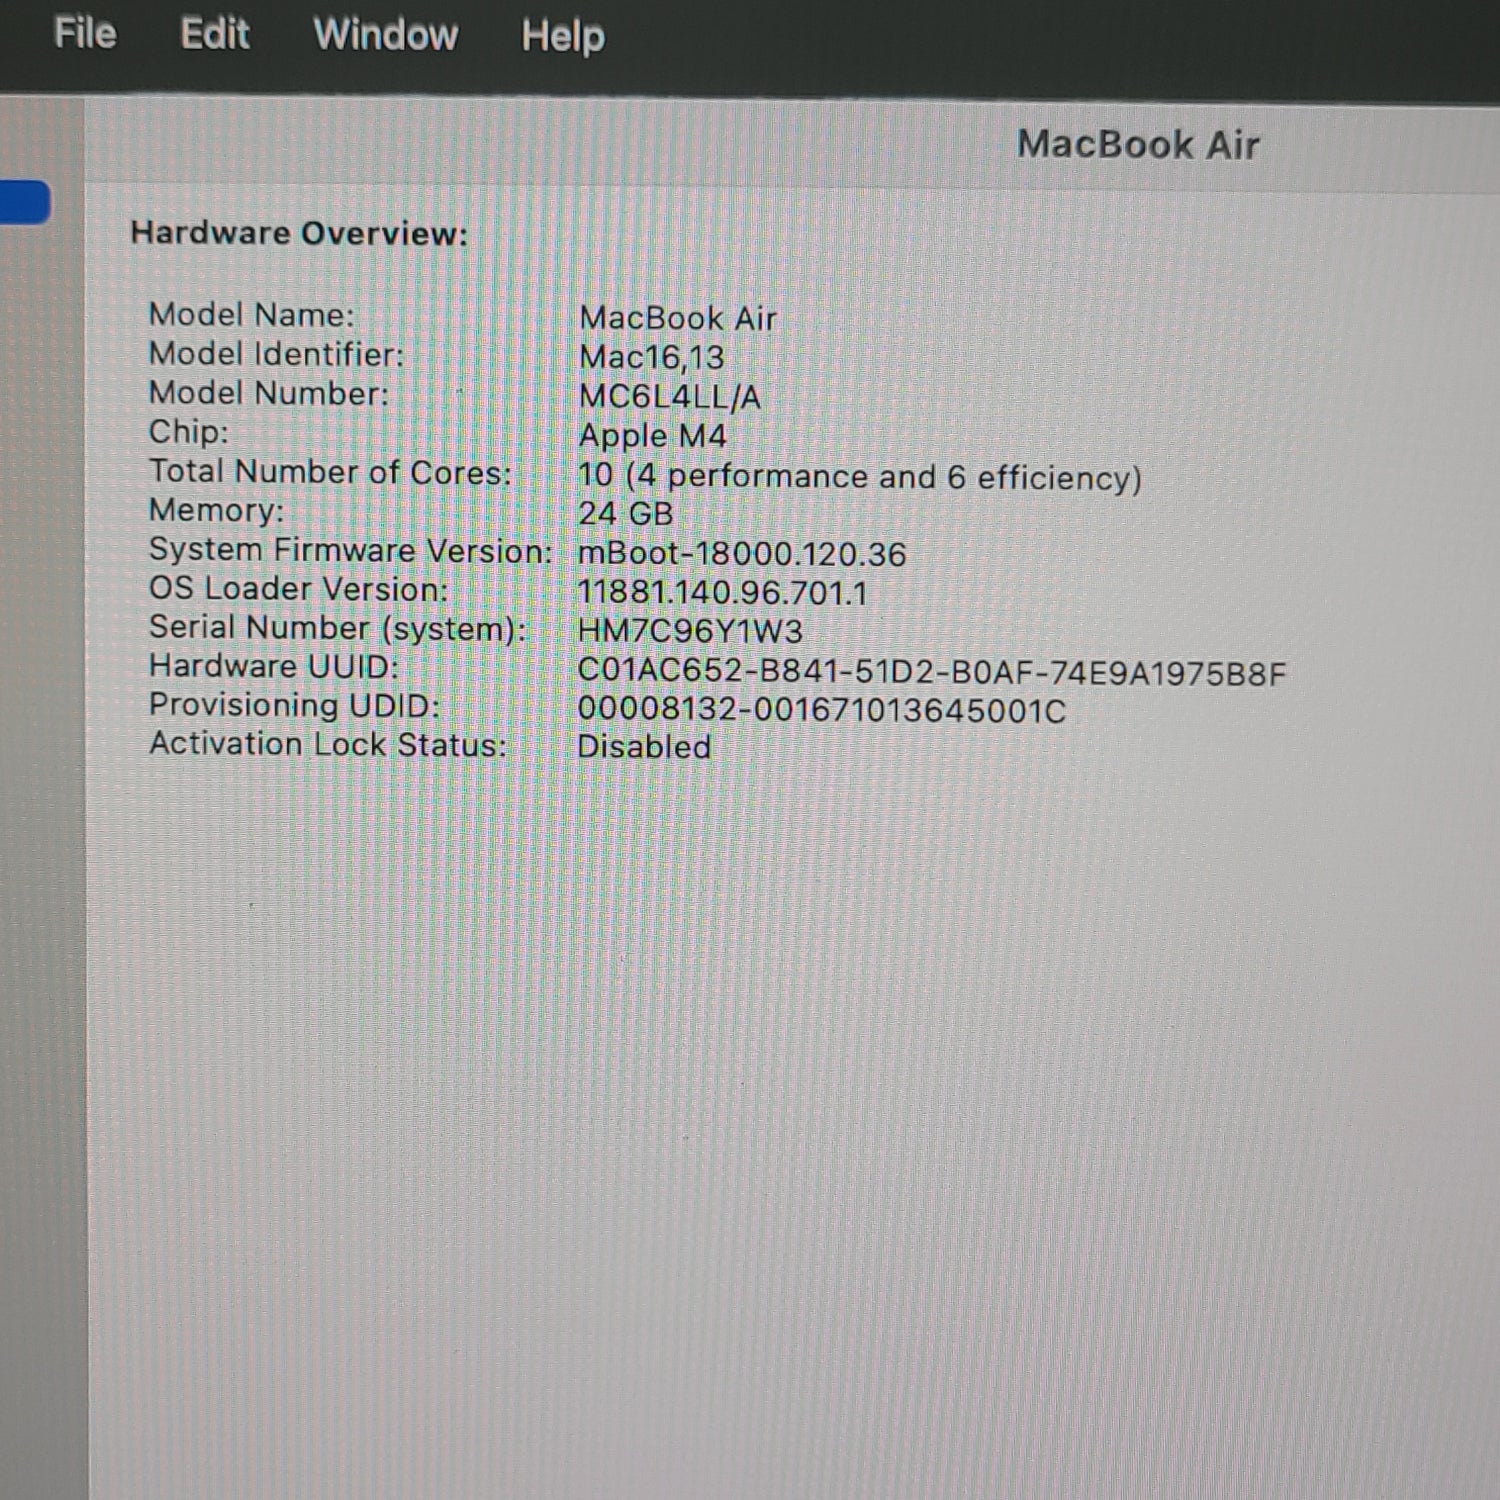Viewport: 1500px width, 1500px height.
Task: Click the Model Number label
Action: (x=269, y=393)
